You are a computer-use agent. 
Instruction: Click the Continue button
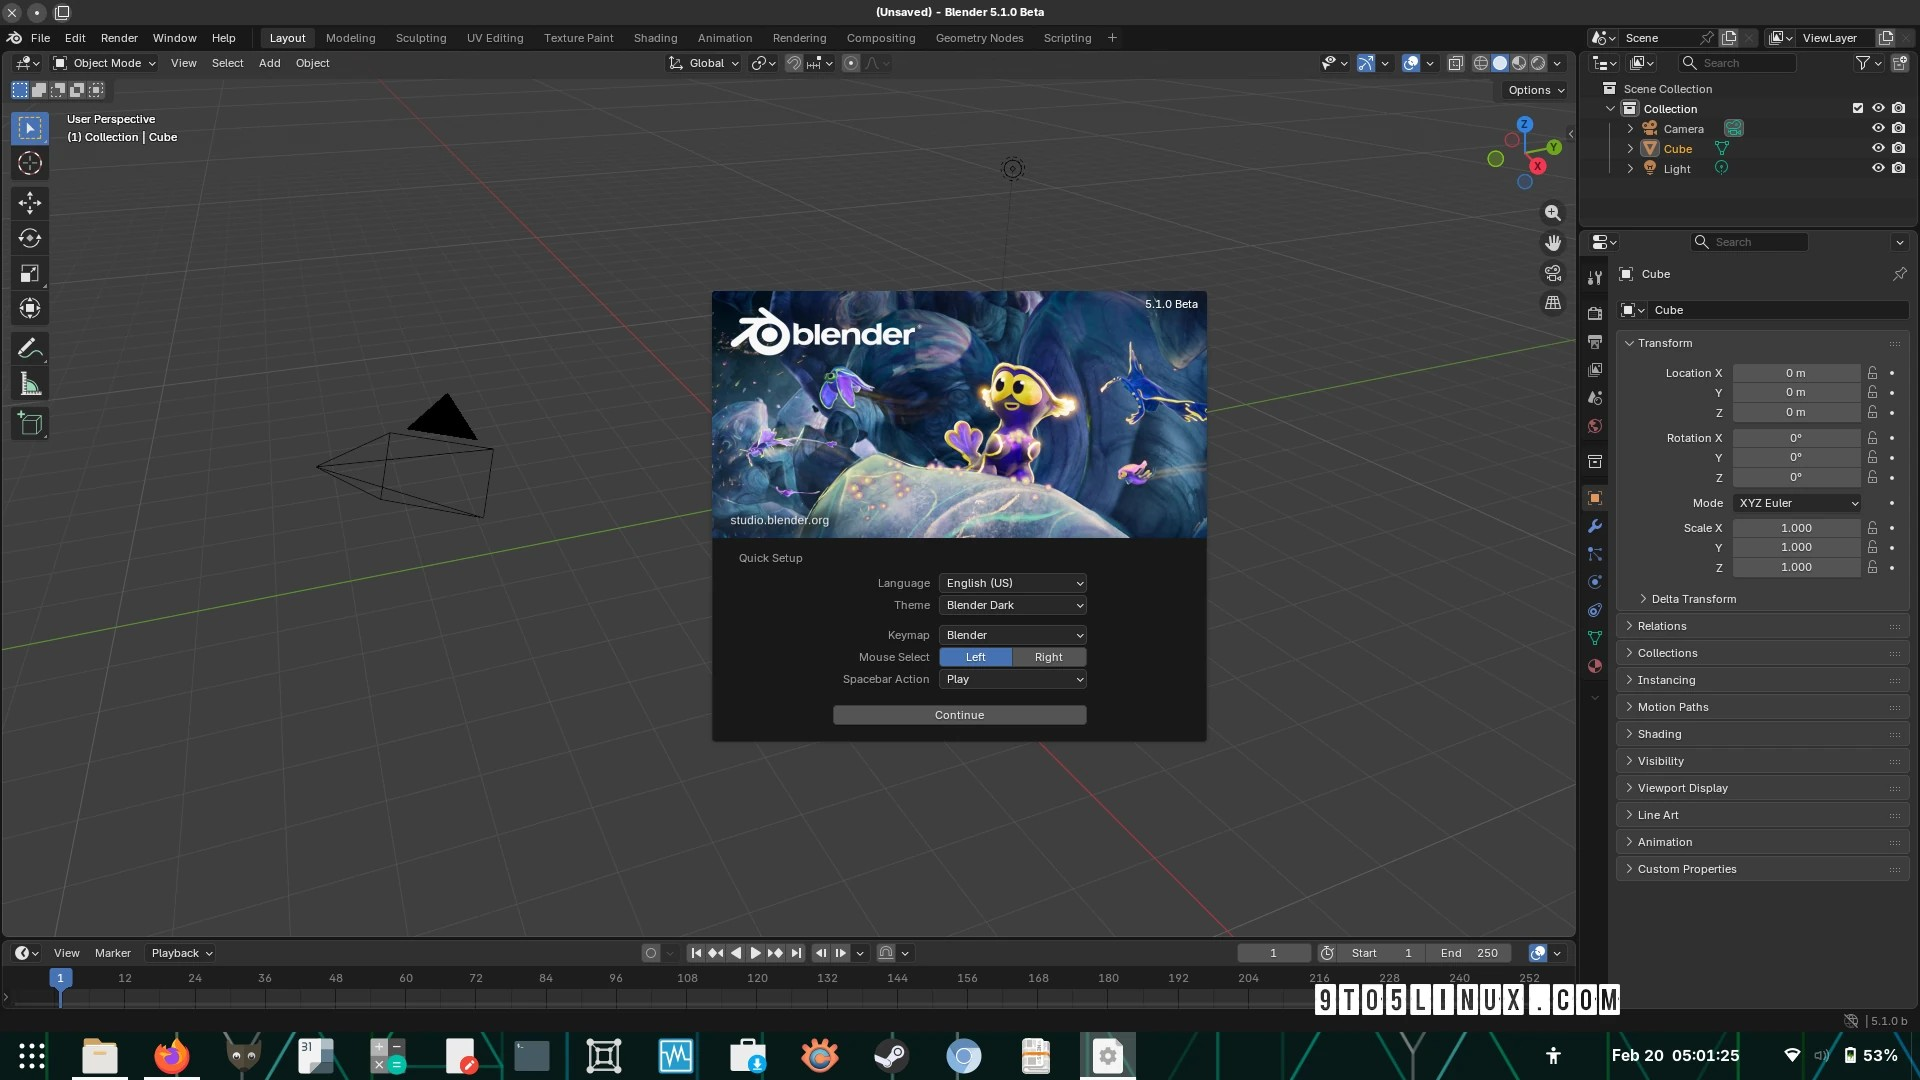[x=959, y=715]
